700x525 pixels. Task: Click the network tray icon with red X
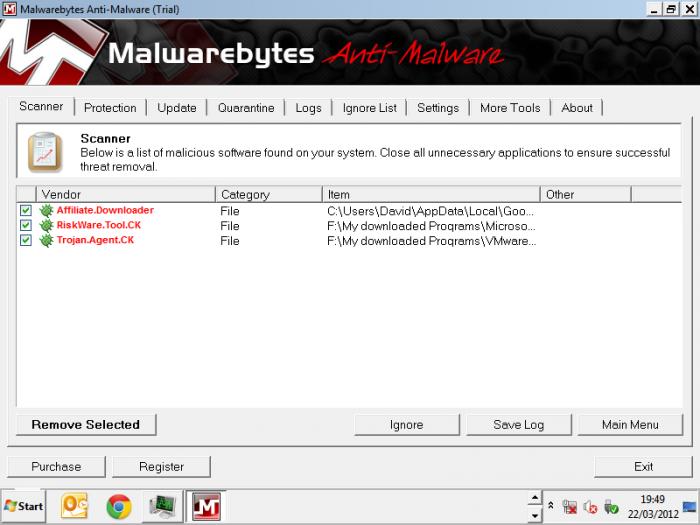570,507
